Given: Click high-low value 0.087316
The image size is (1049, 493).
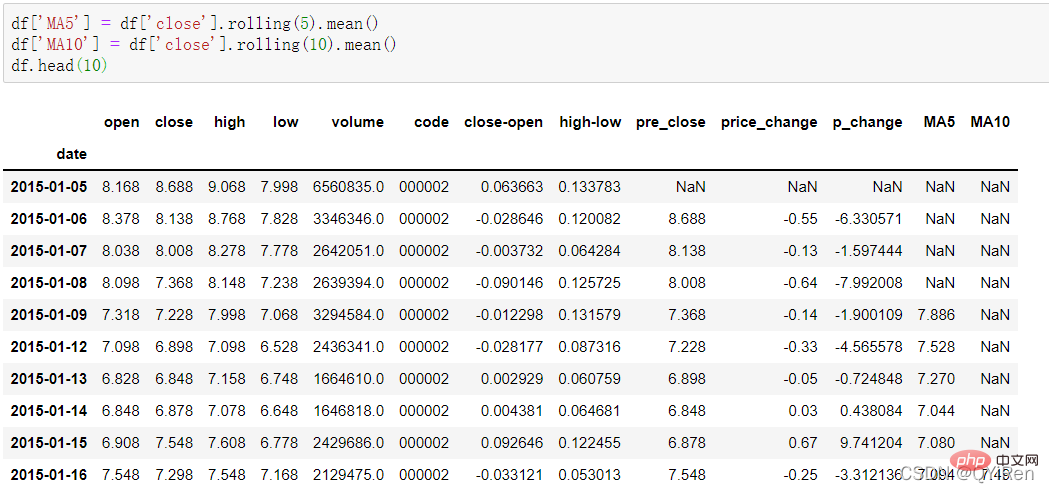Looking at the screenshot, I should (590, 347).
